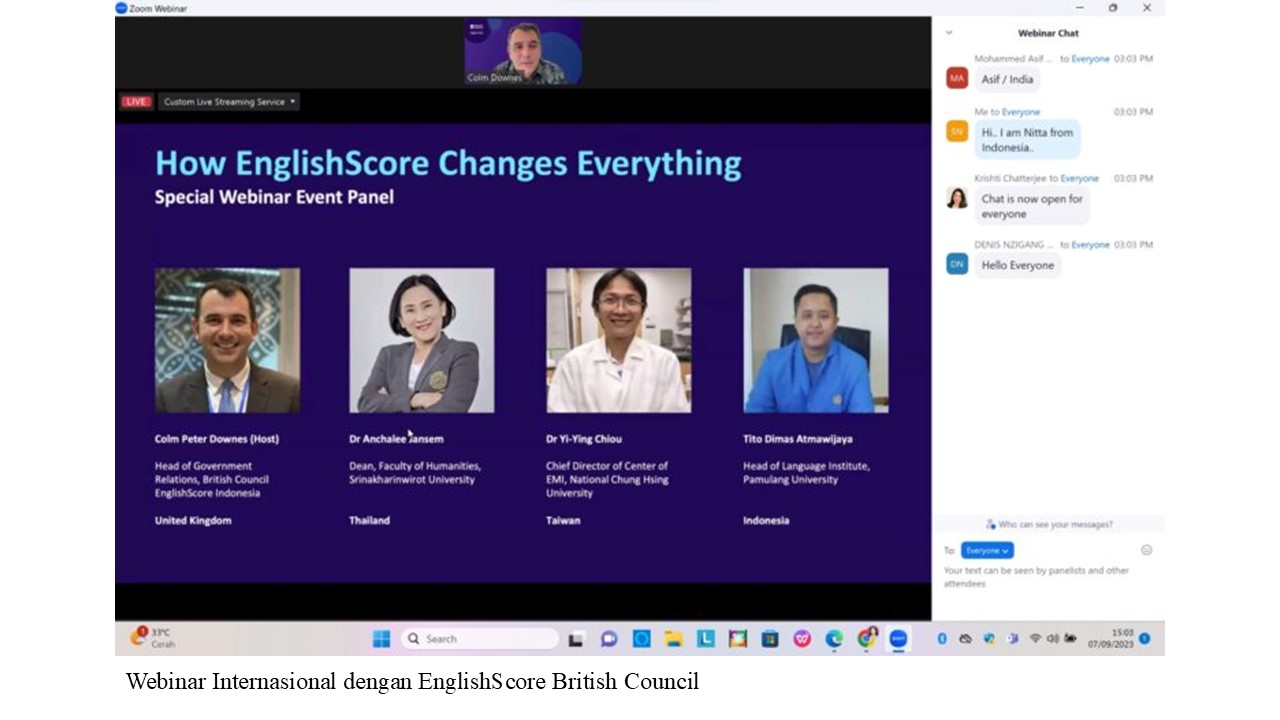Click 'Head of Language Institute, Pamulang University' text

pyautogui.click(x=806, y=473)
